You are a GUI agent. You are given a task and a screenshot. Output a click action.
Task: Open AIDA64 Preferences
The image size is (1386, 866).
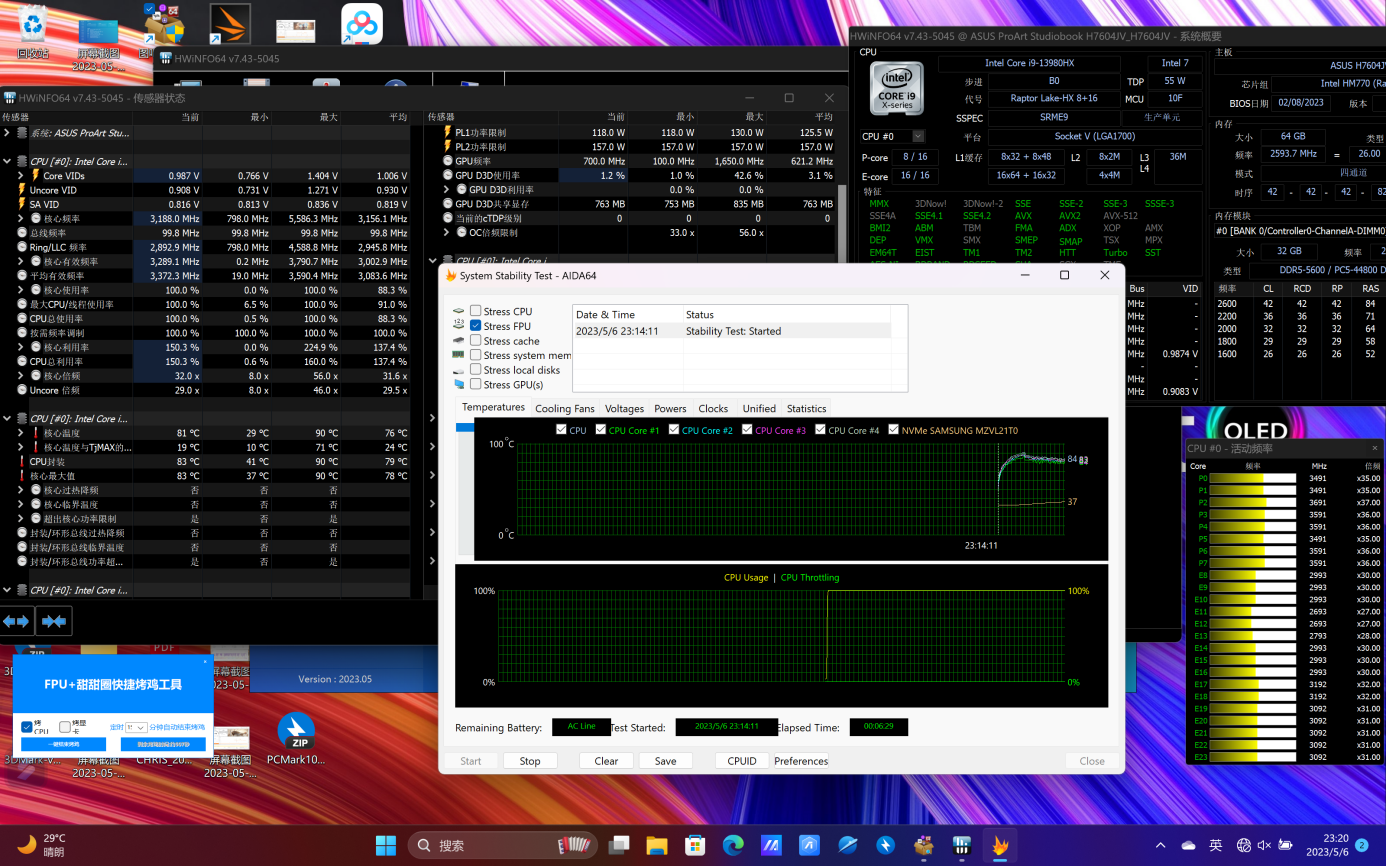(x=801, y=761)
